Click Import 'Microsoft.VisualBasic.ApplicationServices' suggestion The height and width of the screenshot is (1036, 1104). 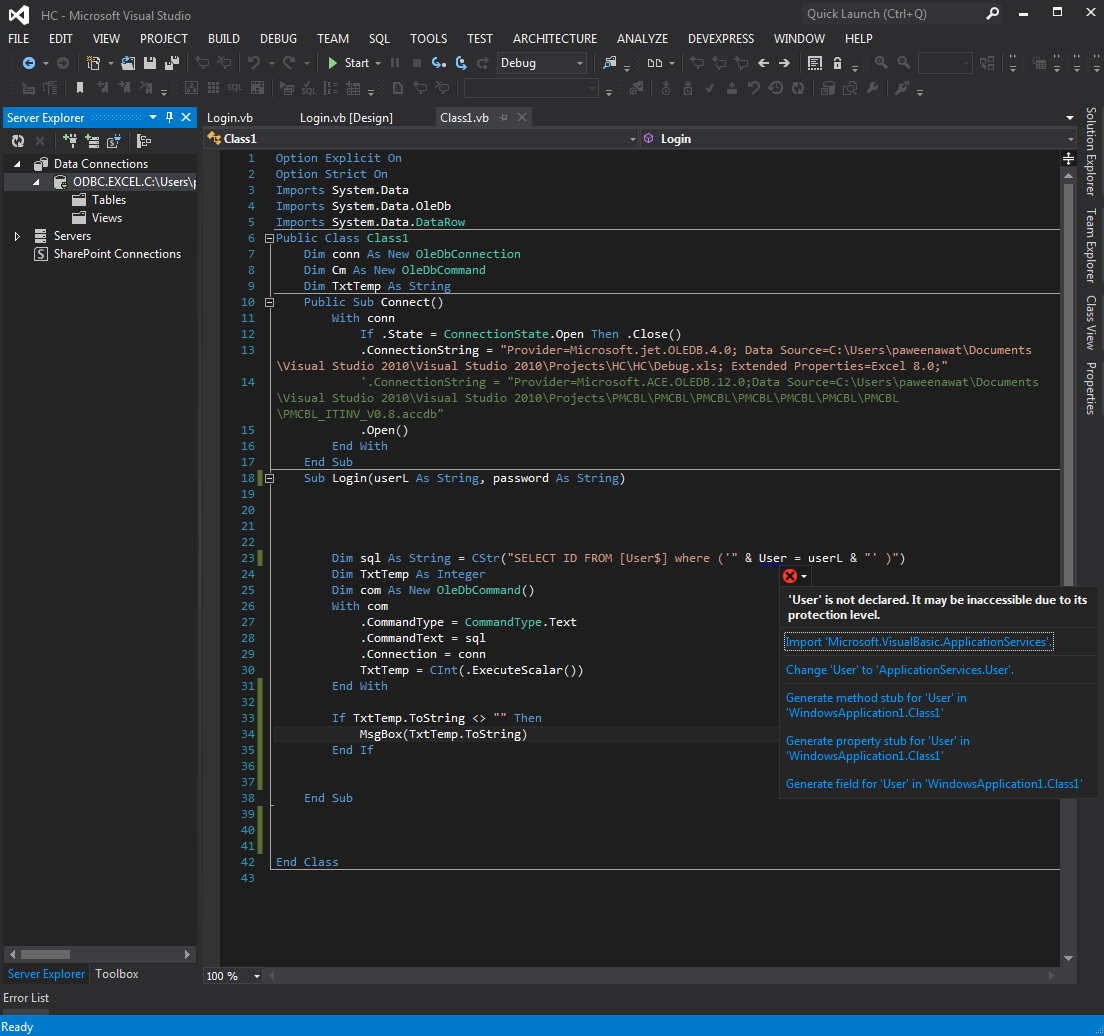(x=919, y=642)
